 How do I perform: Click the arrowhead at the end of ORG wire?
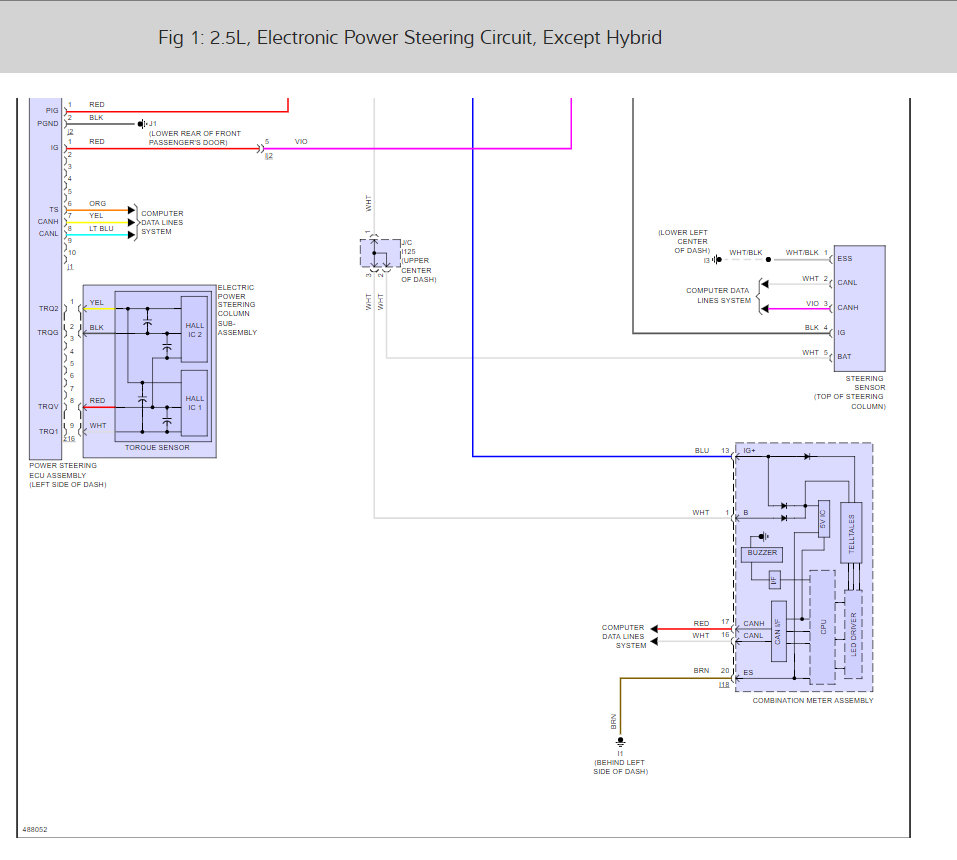pos(131,210)
